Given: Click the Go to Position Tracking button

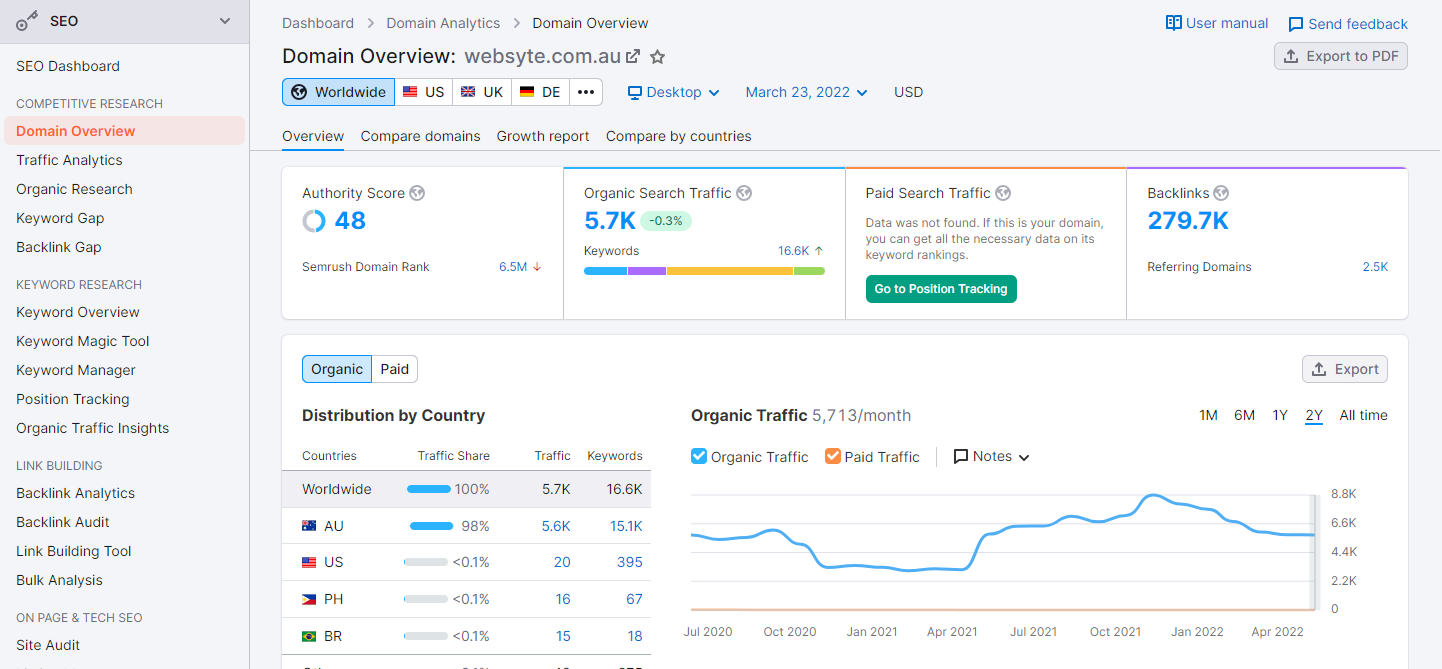Looking at the screenshot, I should [x=941, y=289].
